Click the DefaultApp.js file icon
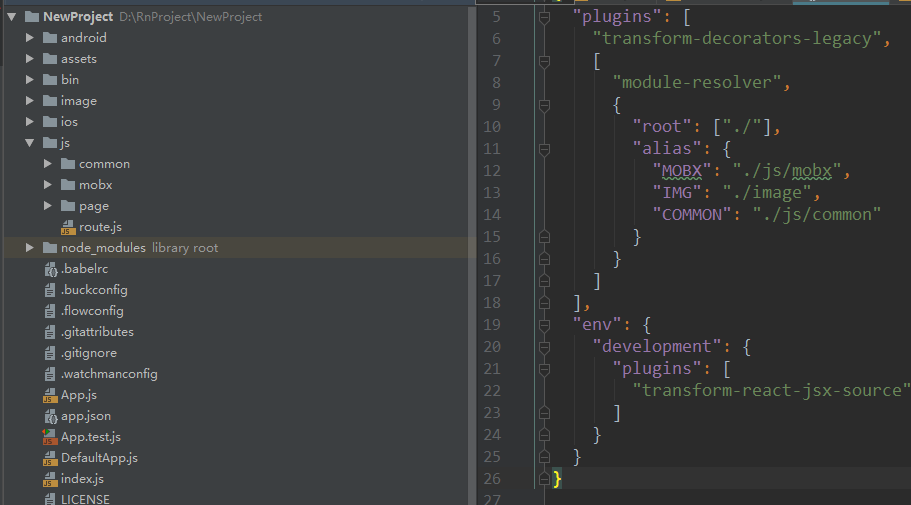 (50, 458)
